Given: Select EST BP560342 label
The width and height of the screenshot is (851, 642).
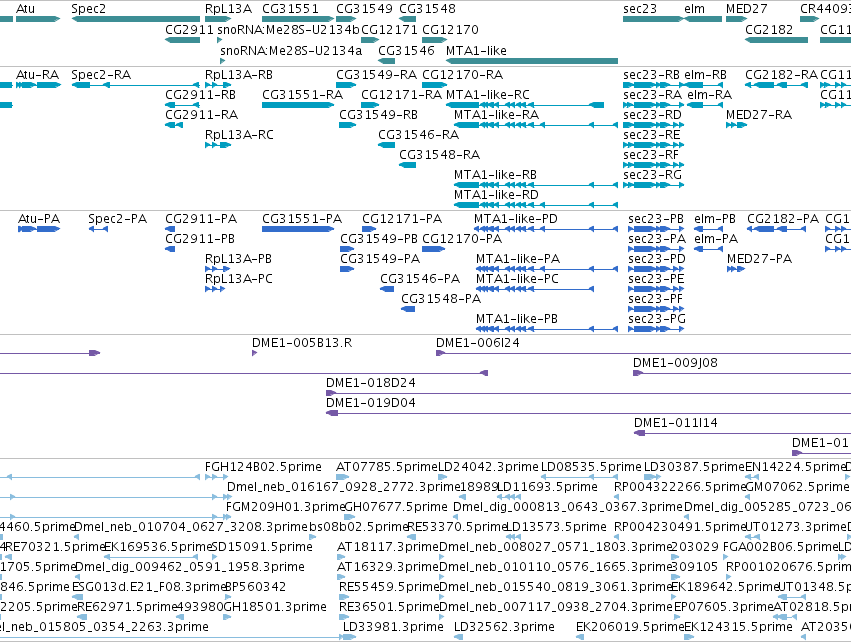Looking at the screenshot, I should (255, 587).
